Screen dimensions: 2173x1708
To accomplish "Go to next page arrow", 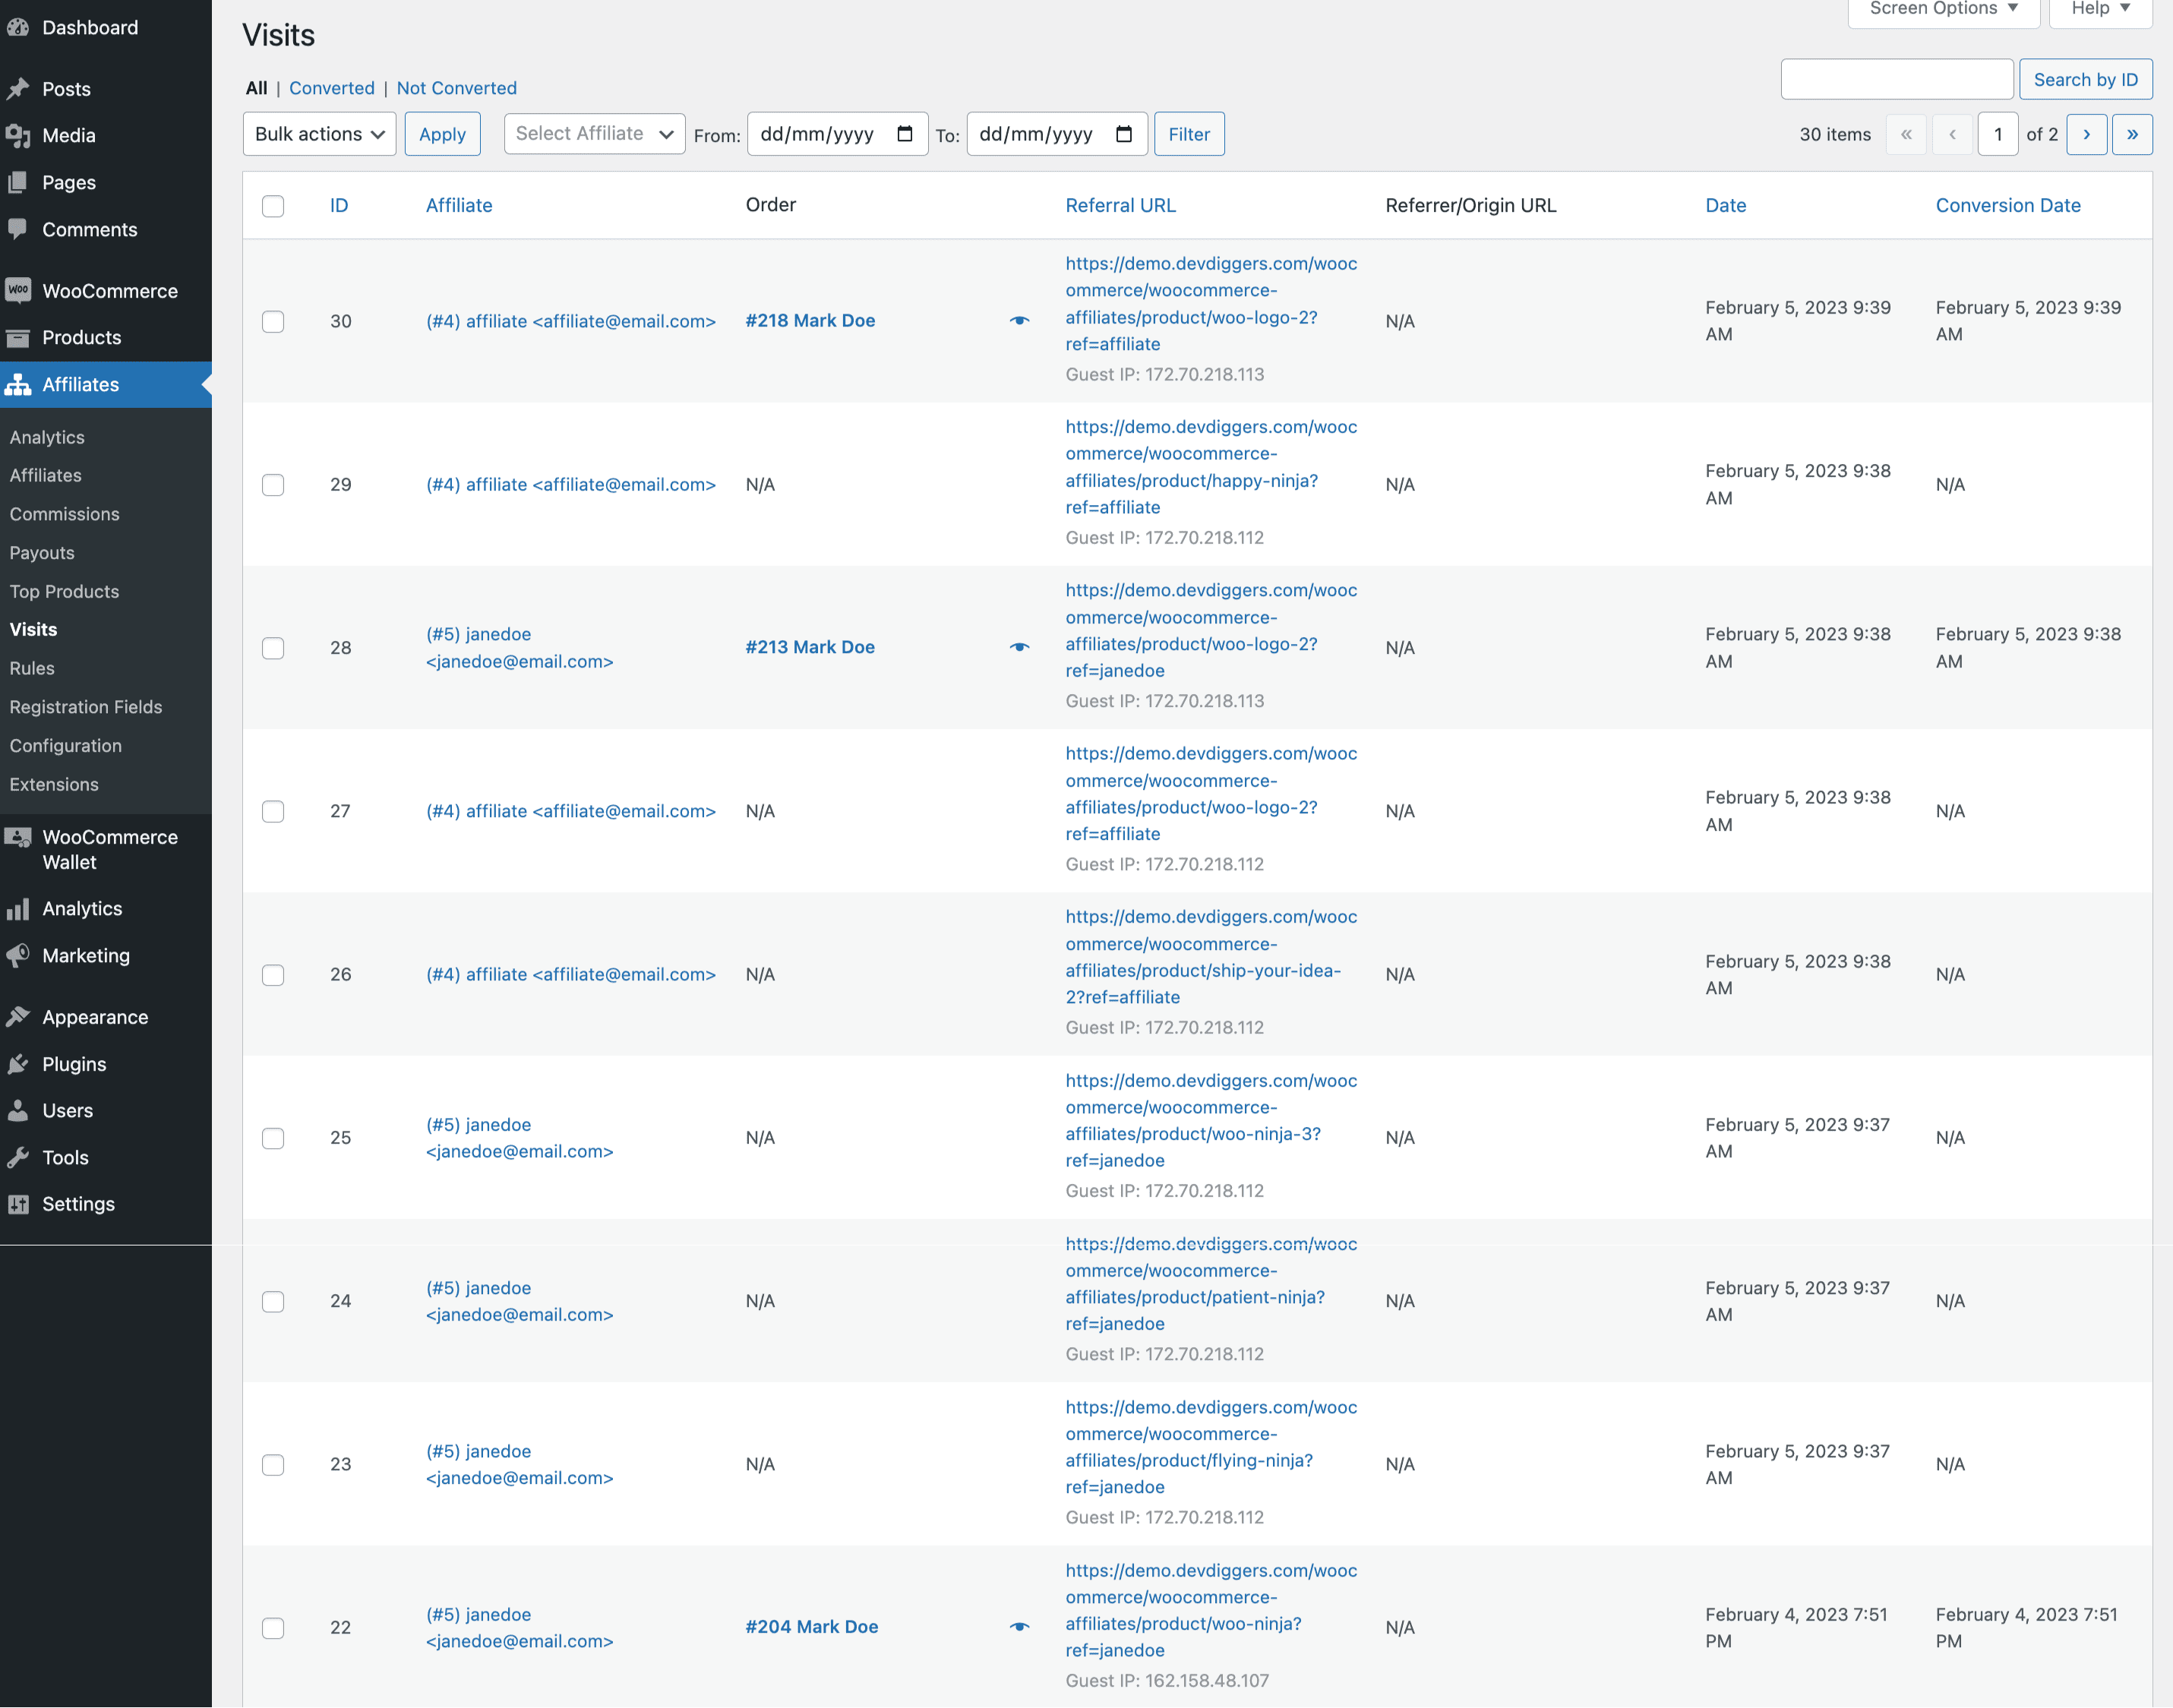I will [2086, 134].
